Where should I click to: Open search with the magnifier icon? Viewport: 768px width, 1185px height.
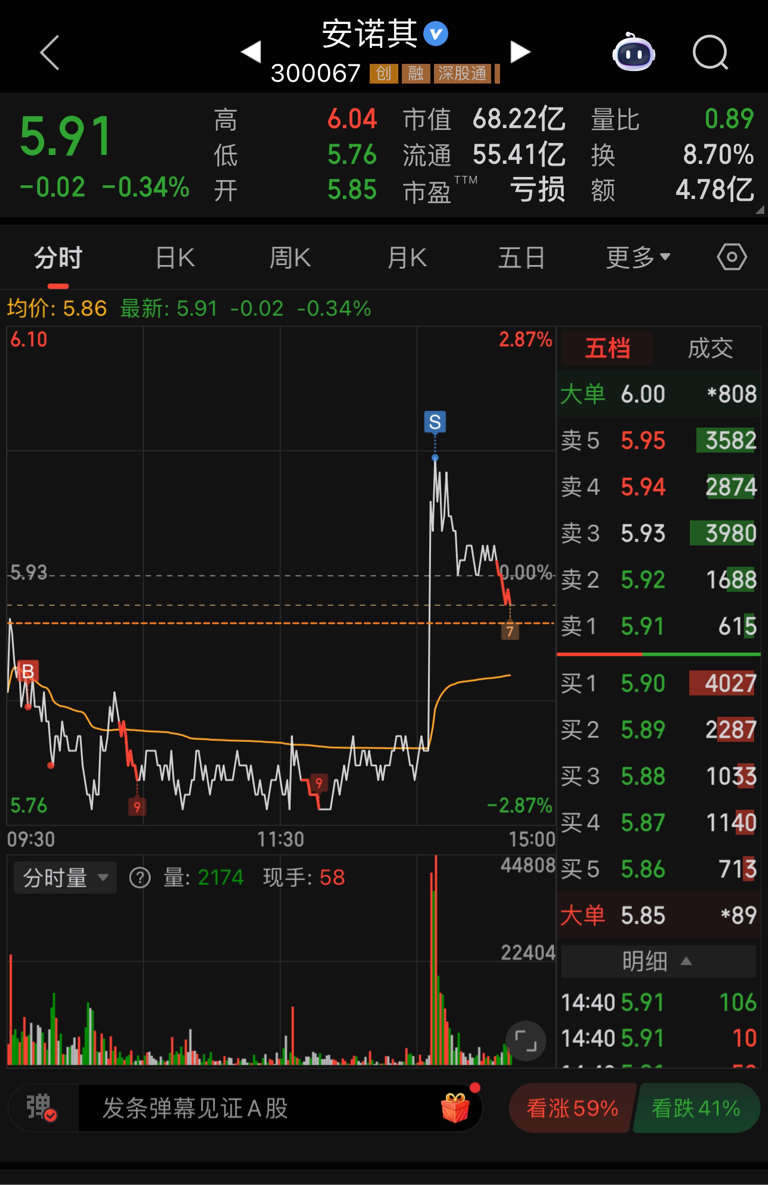coord(711,52)
